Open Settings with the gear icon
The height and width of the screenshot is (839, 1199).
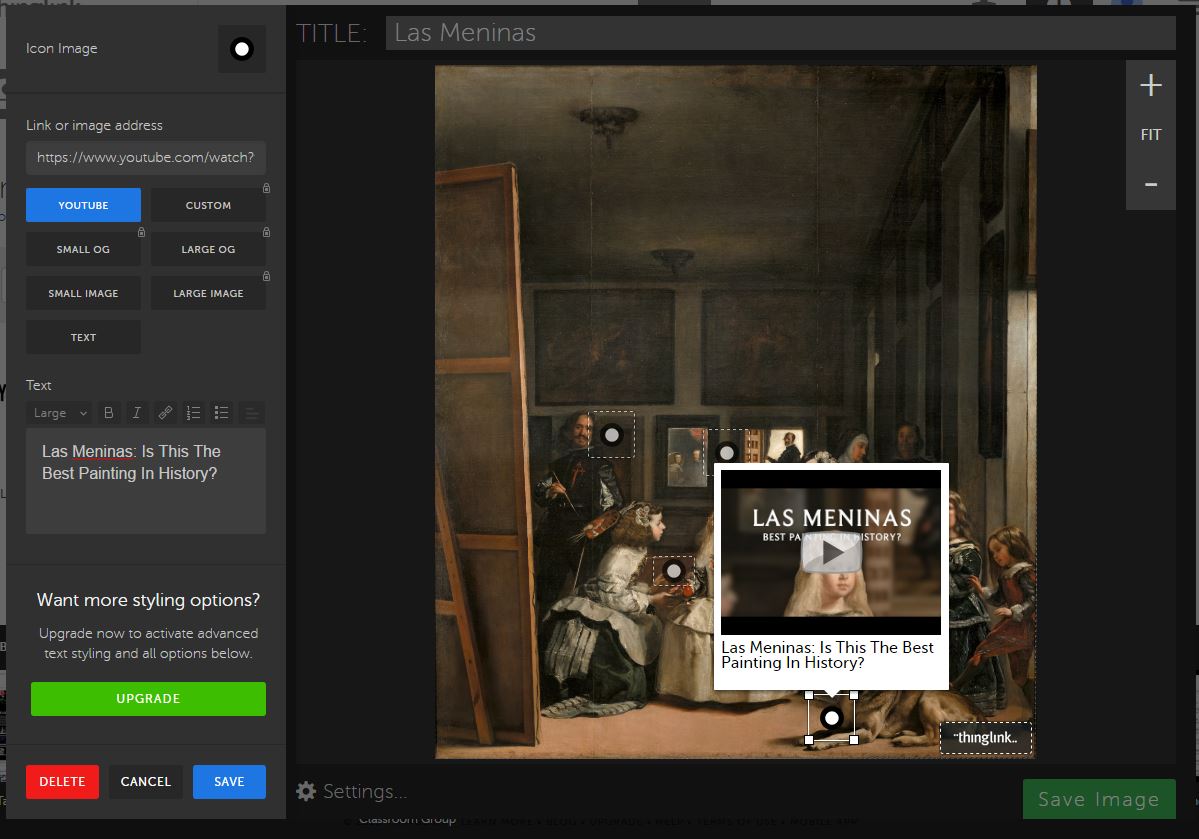point(306,791)
